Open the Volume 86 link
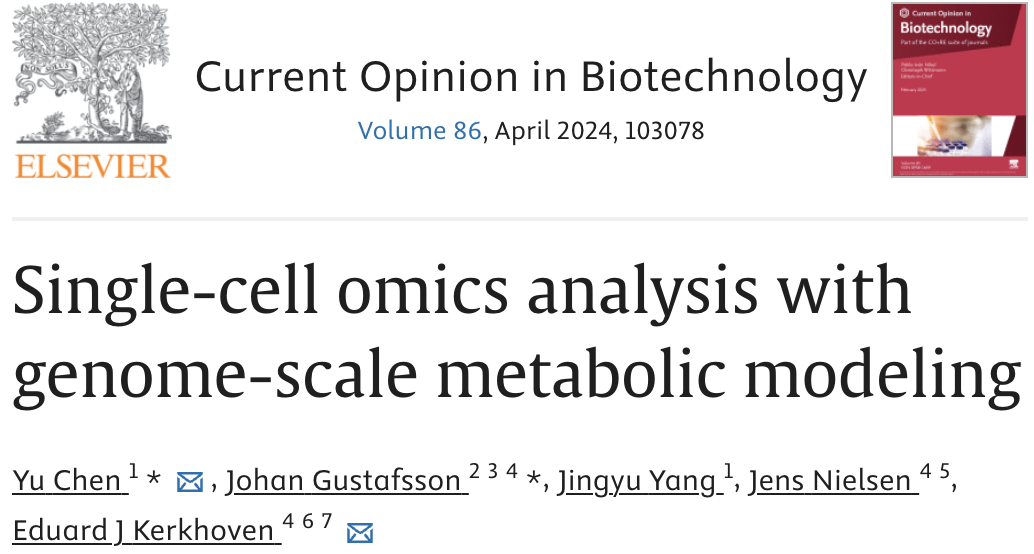The height and width of the screenshot is (554, 1034). [x=419, y=131]
